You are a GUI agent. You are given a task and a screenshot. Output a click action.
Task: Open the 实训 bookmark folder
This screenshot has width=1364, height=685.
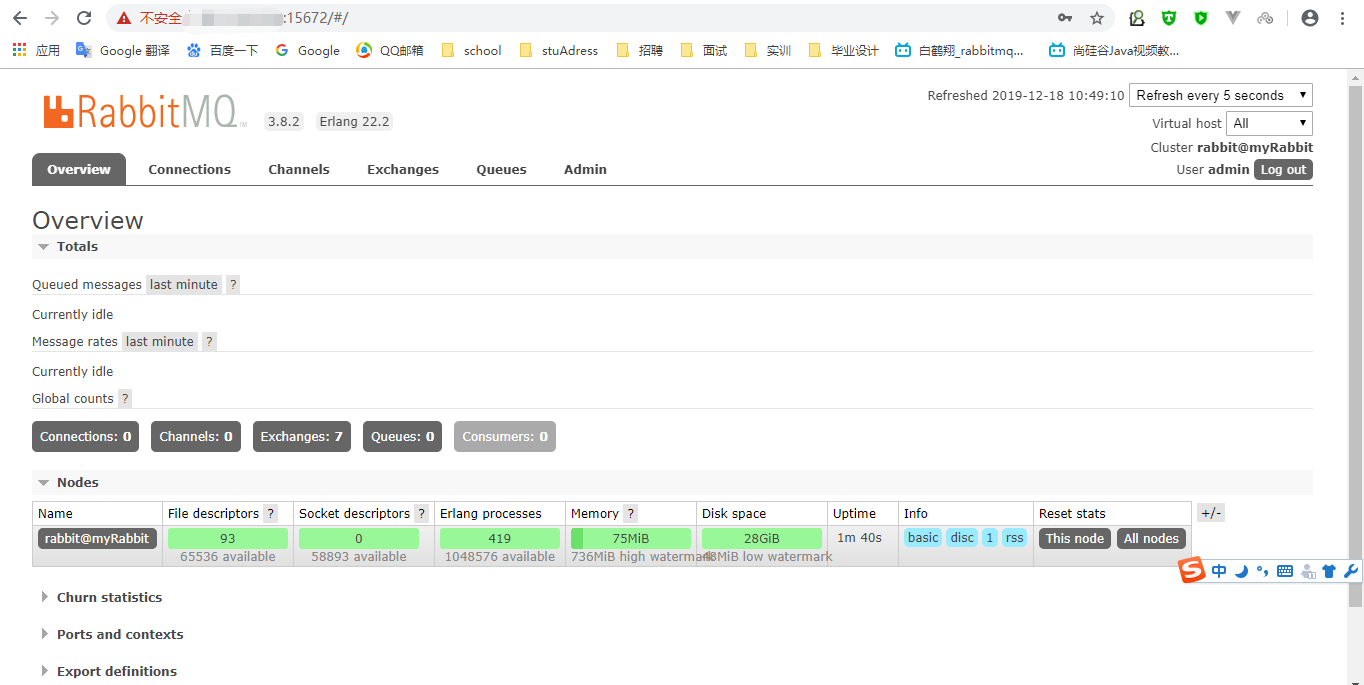tap(767, 50)
